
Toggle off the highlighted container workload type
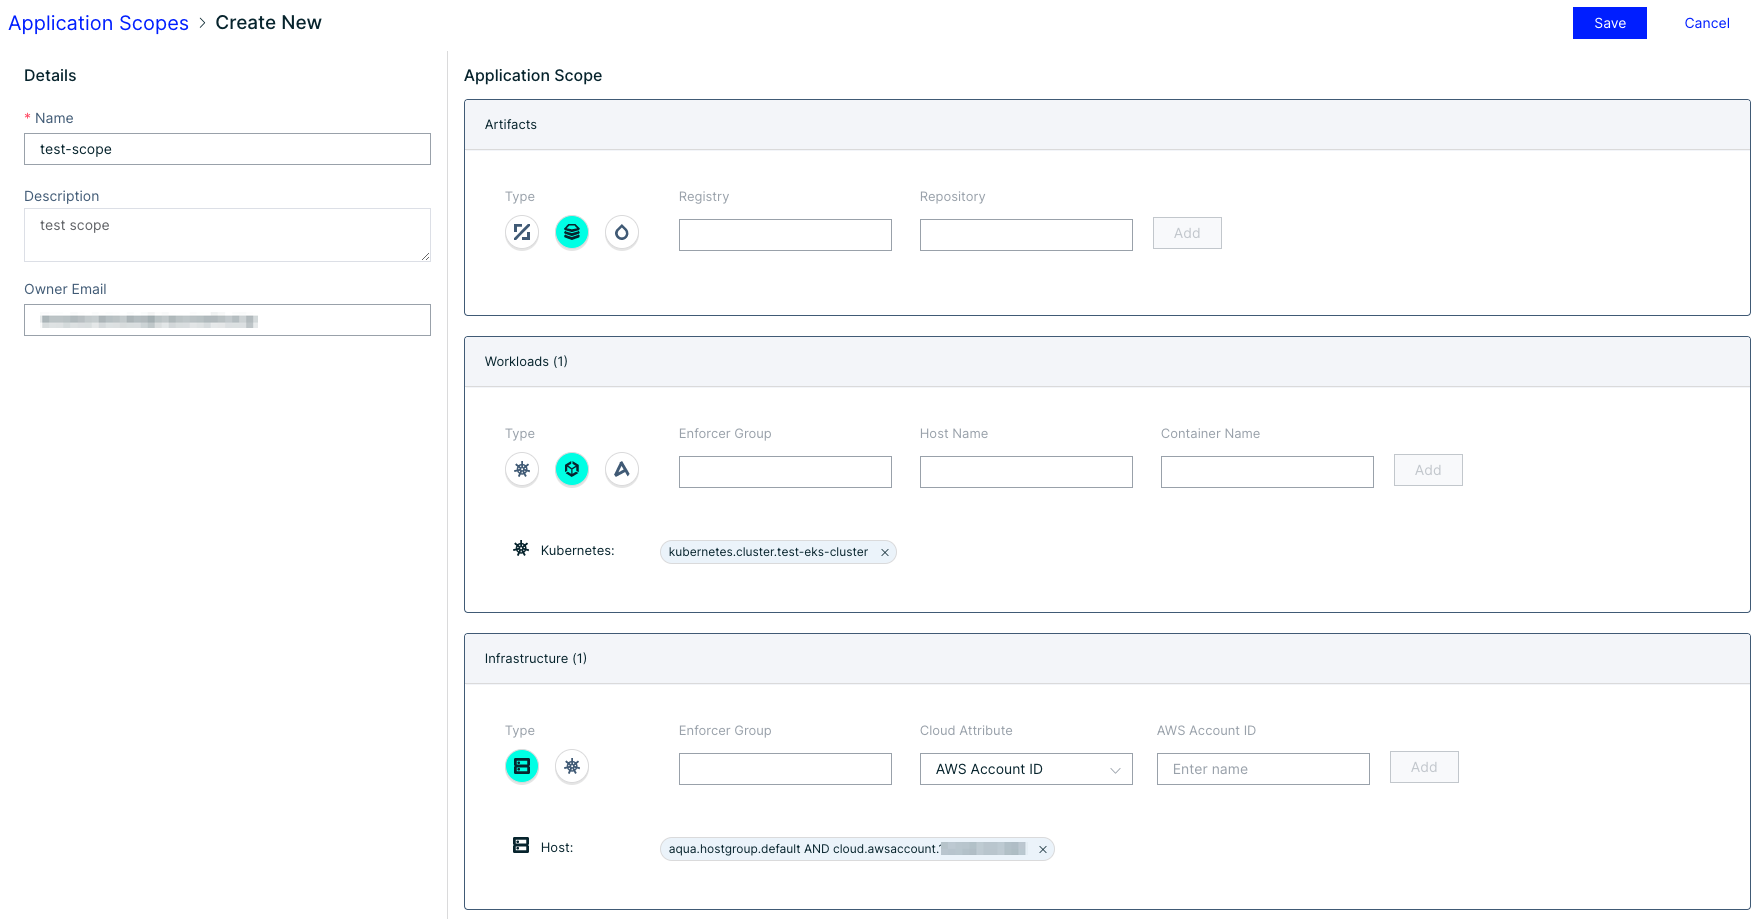coord(571,468)
